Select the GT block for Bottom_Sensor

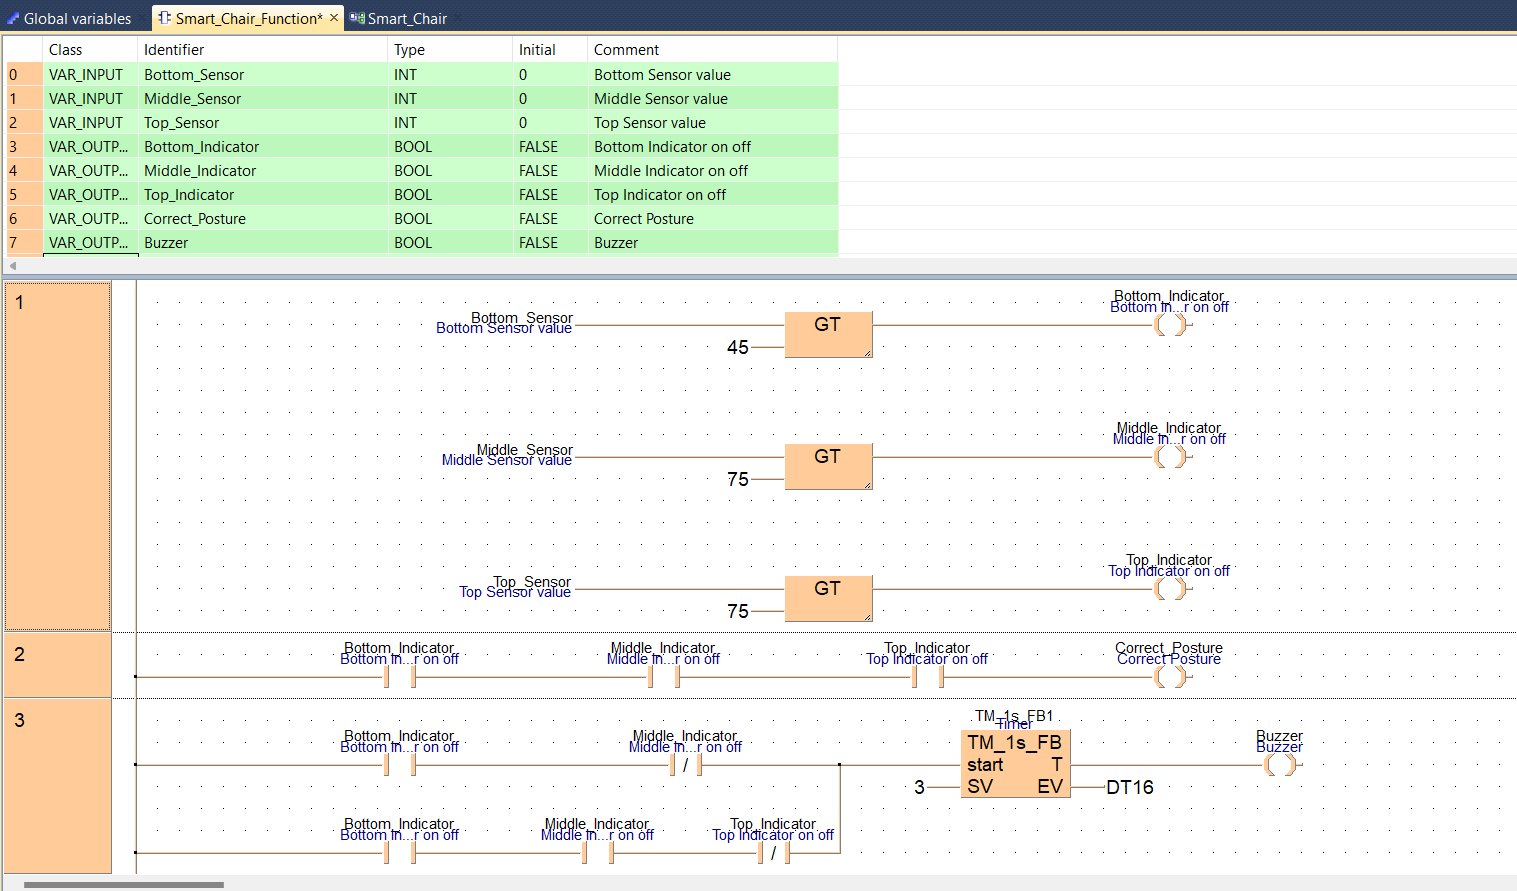click(x=829, y=334)
